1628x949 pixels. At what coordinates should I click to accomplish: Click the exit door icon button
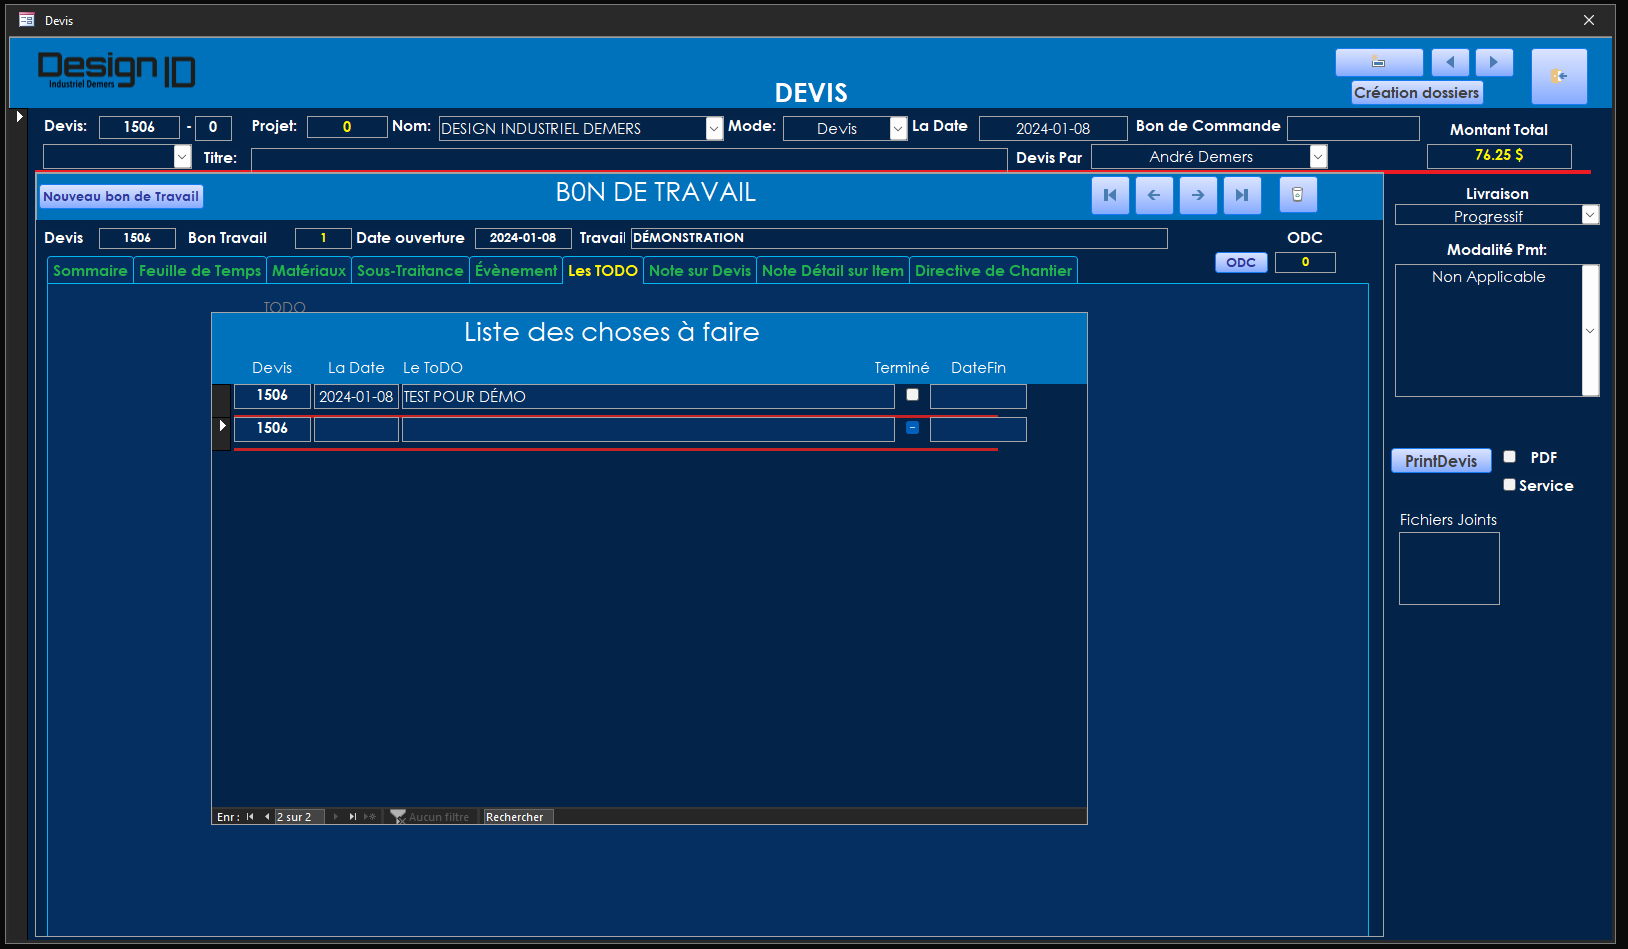[1558, 76]
